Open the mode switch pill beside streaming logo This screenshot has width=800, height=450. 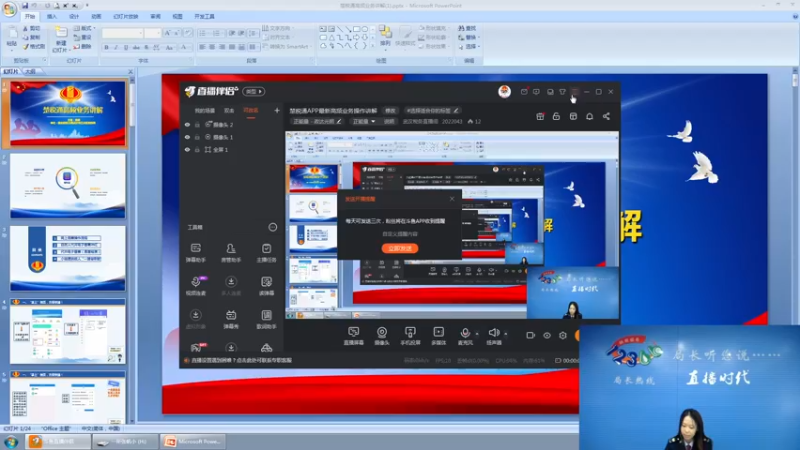(x=254, y=91)
